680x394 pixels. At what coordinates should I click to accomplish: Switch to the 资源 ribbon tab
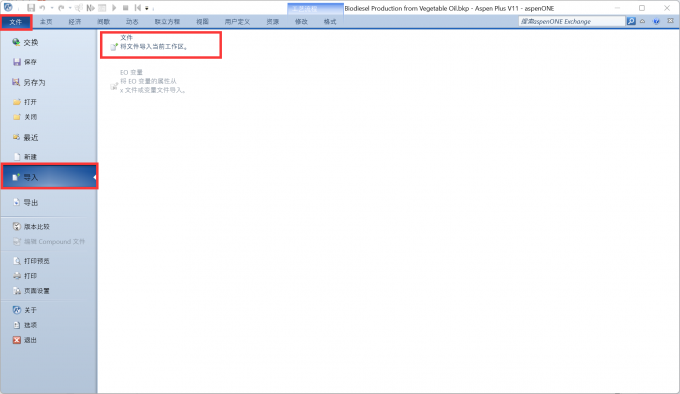[272, 22]
